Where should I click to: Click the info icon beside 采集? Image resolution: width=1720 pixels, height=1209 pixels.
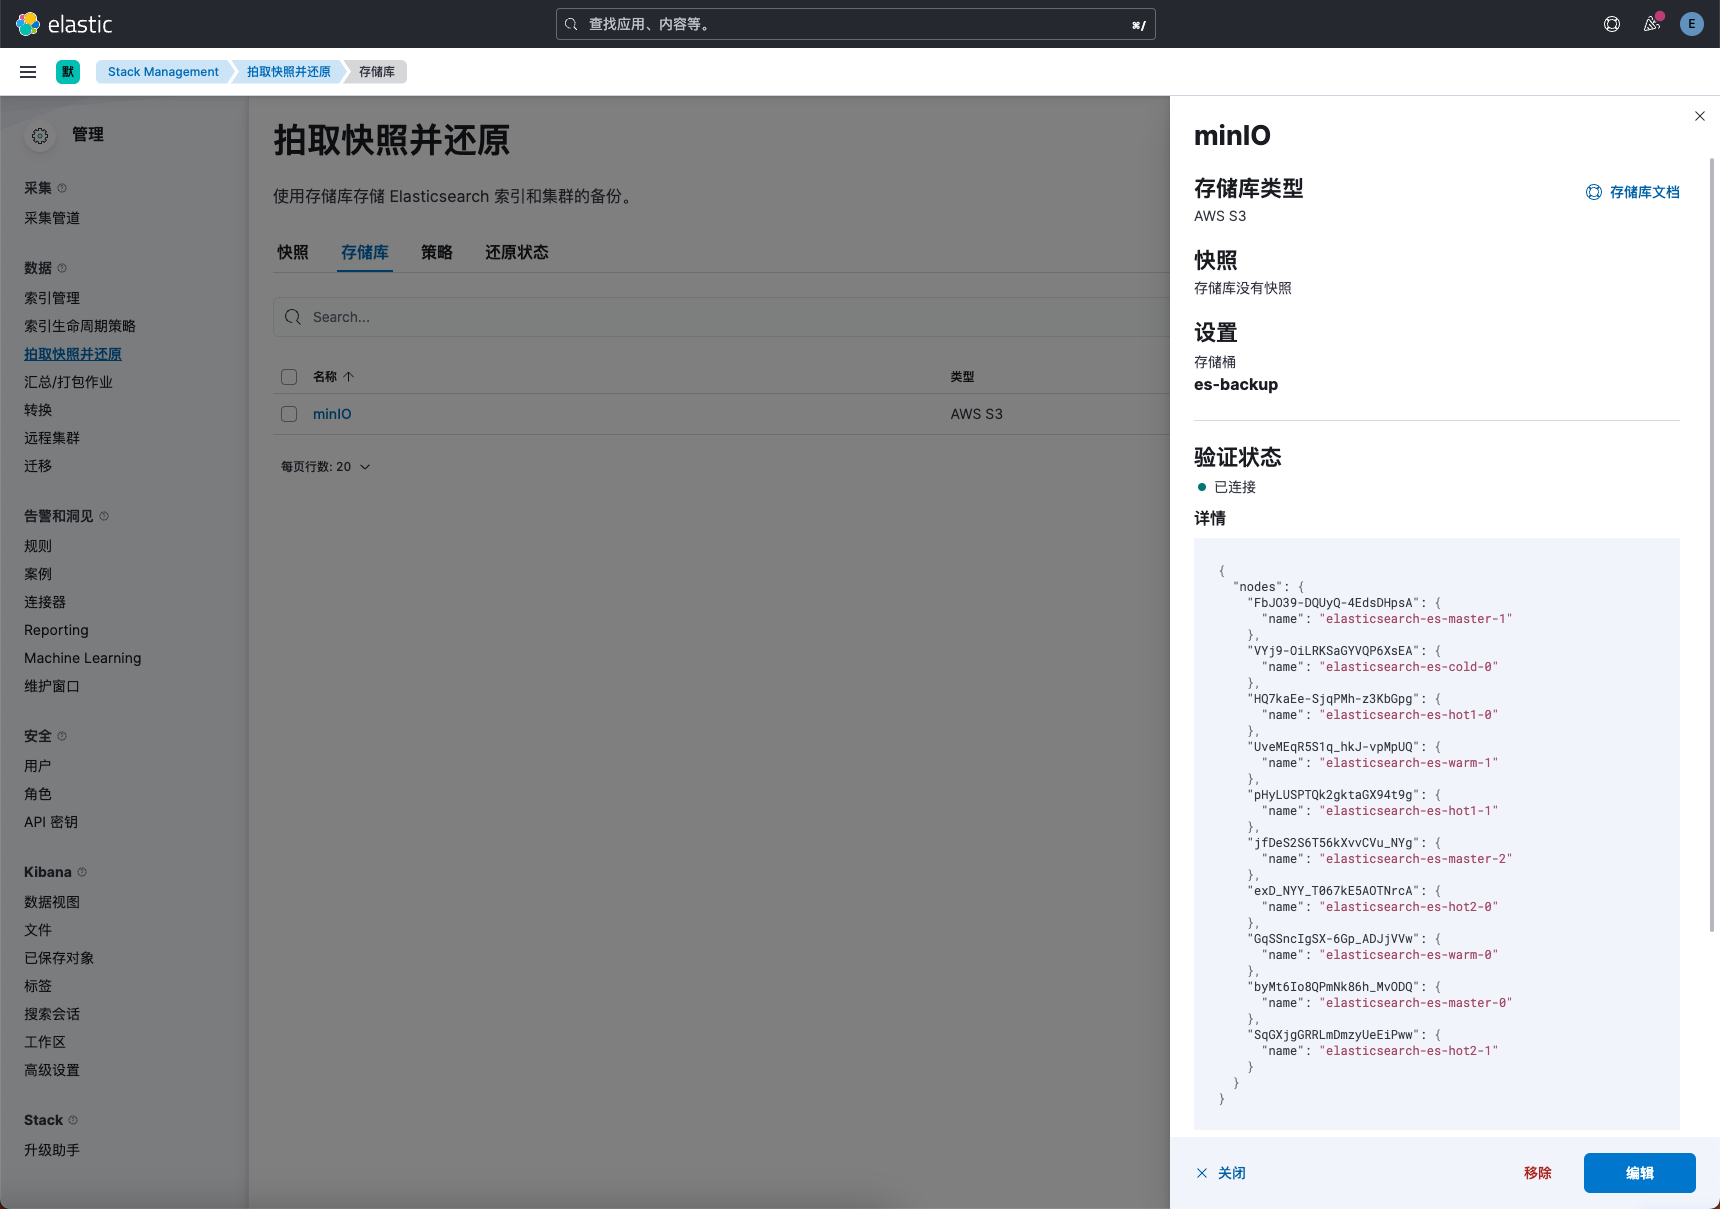coord(62,188)
